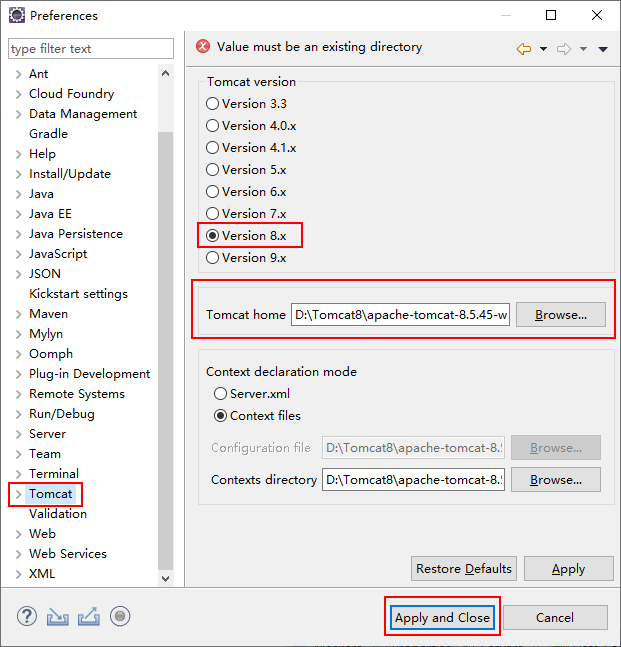Expand the Maven node arrow

click(19, 314)
